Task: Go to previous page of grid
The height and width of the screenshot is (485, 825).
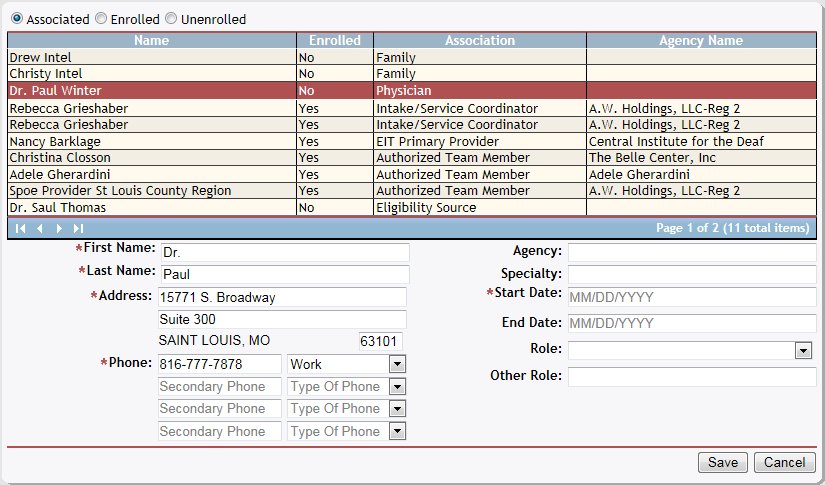Action: (40, 228)
